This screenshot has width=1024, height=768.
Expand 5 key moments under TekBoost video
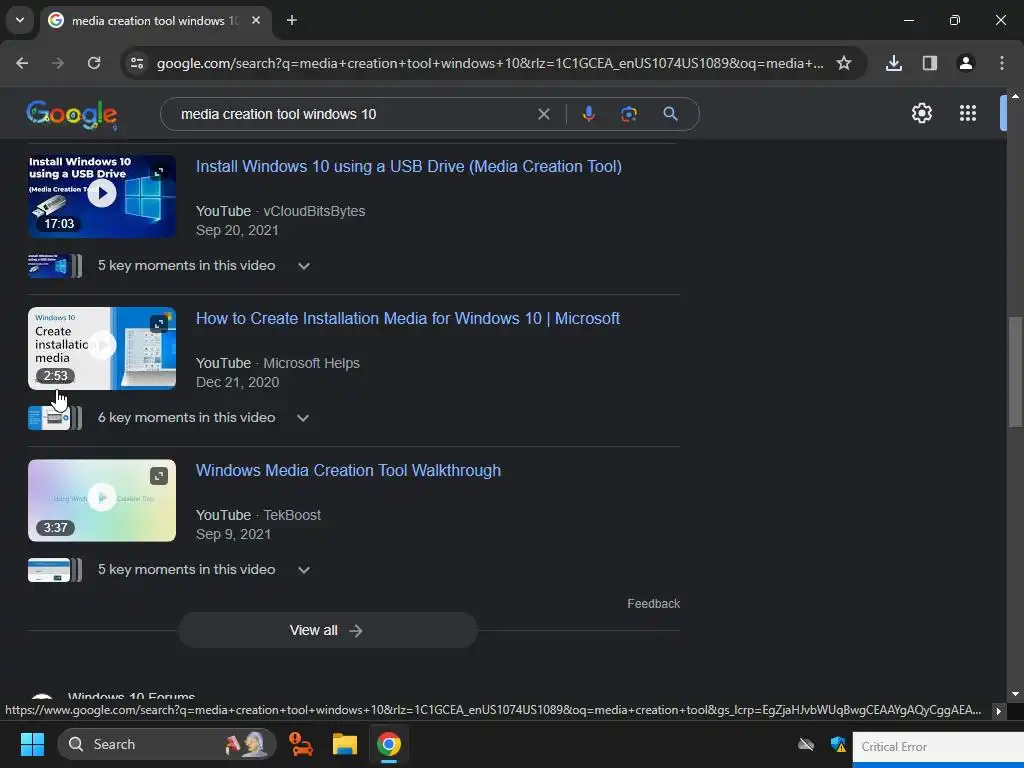tap(304, 570)
